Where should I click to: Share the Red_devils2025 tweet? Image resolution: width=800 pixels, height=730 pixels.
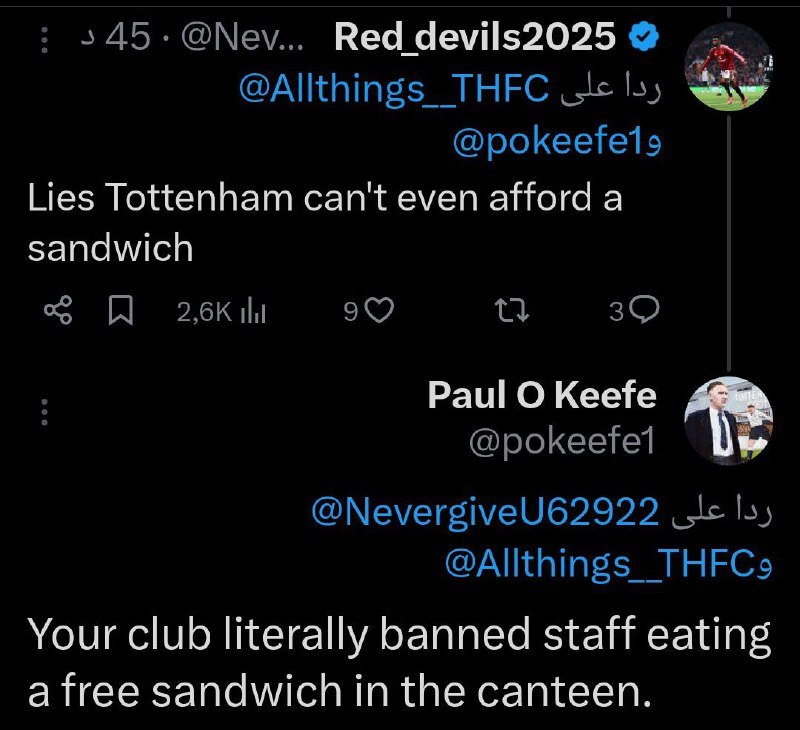58,312
